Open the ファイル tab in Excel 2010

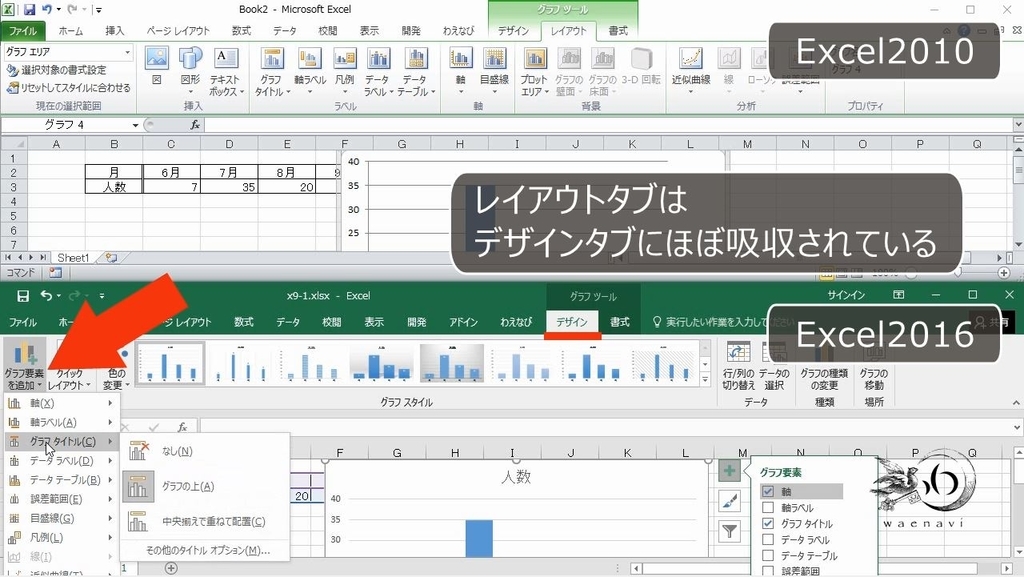(23, 31)
